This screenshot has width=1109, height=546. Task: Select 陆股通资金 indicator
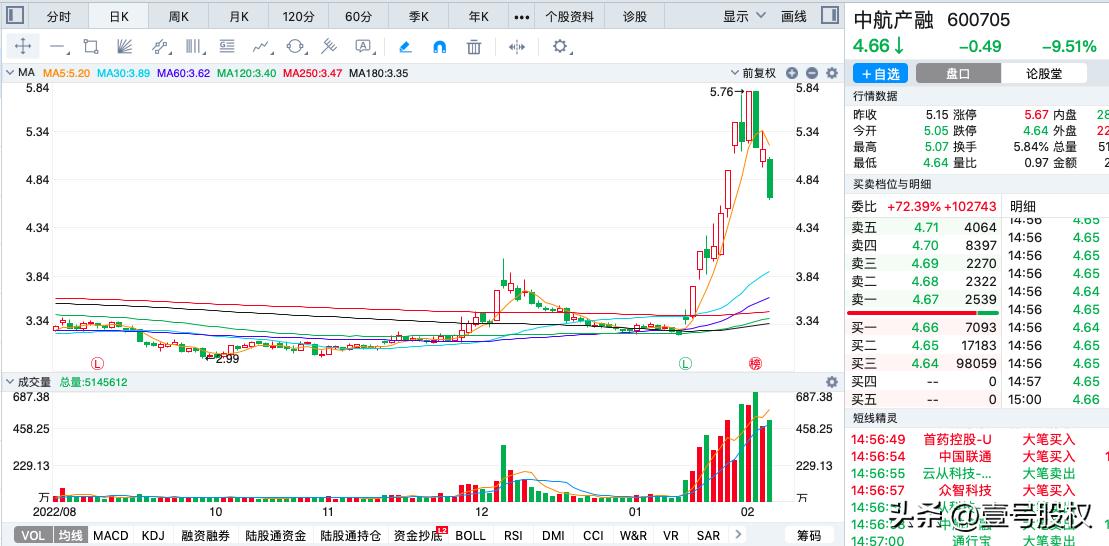click(276, 535)
